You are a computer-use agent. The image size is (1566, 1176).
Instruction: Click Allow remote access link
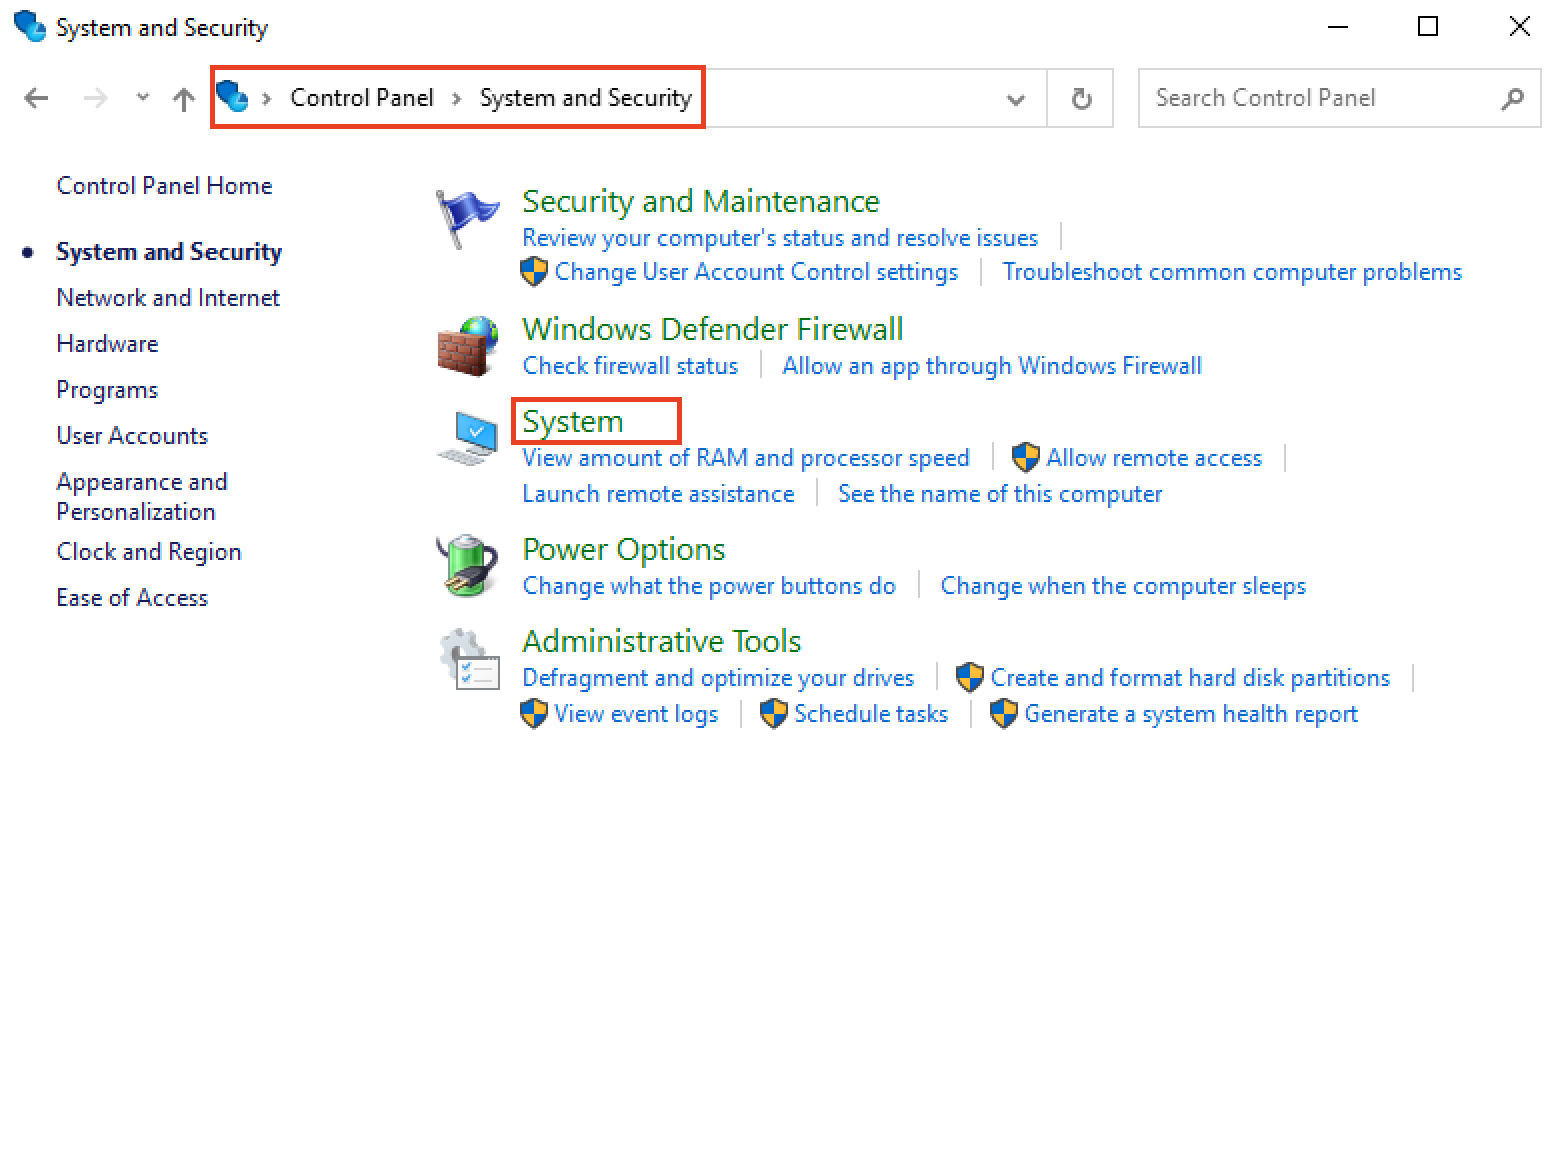pyautogui.click(x=1154, y=458)
